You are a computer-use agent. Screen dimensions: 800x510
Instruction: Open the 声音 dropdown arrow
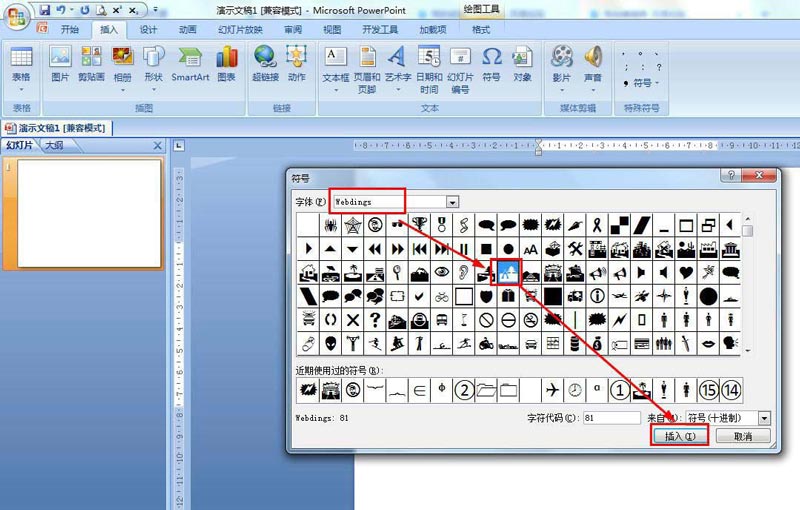[x=592, y=90]
